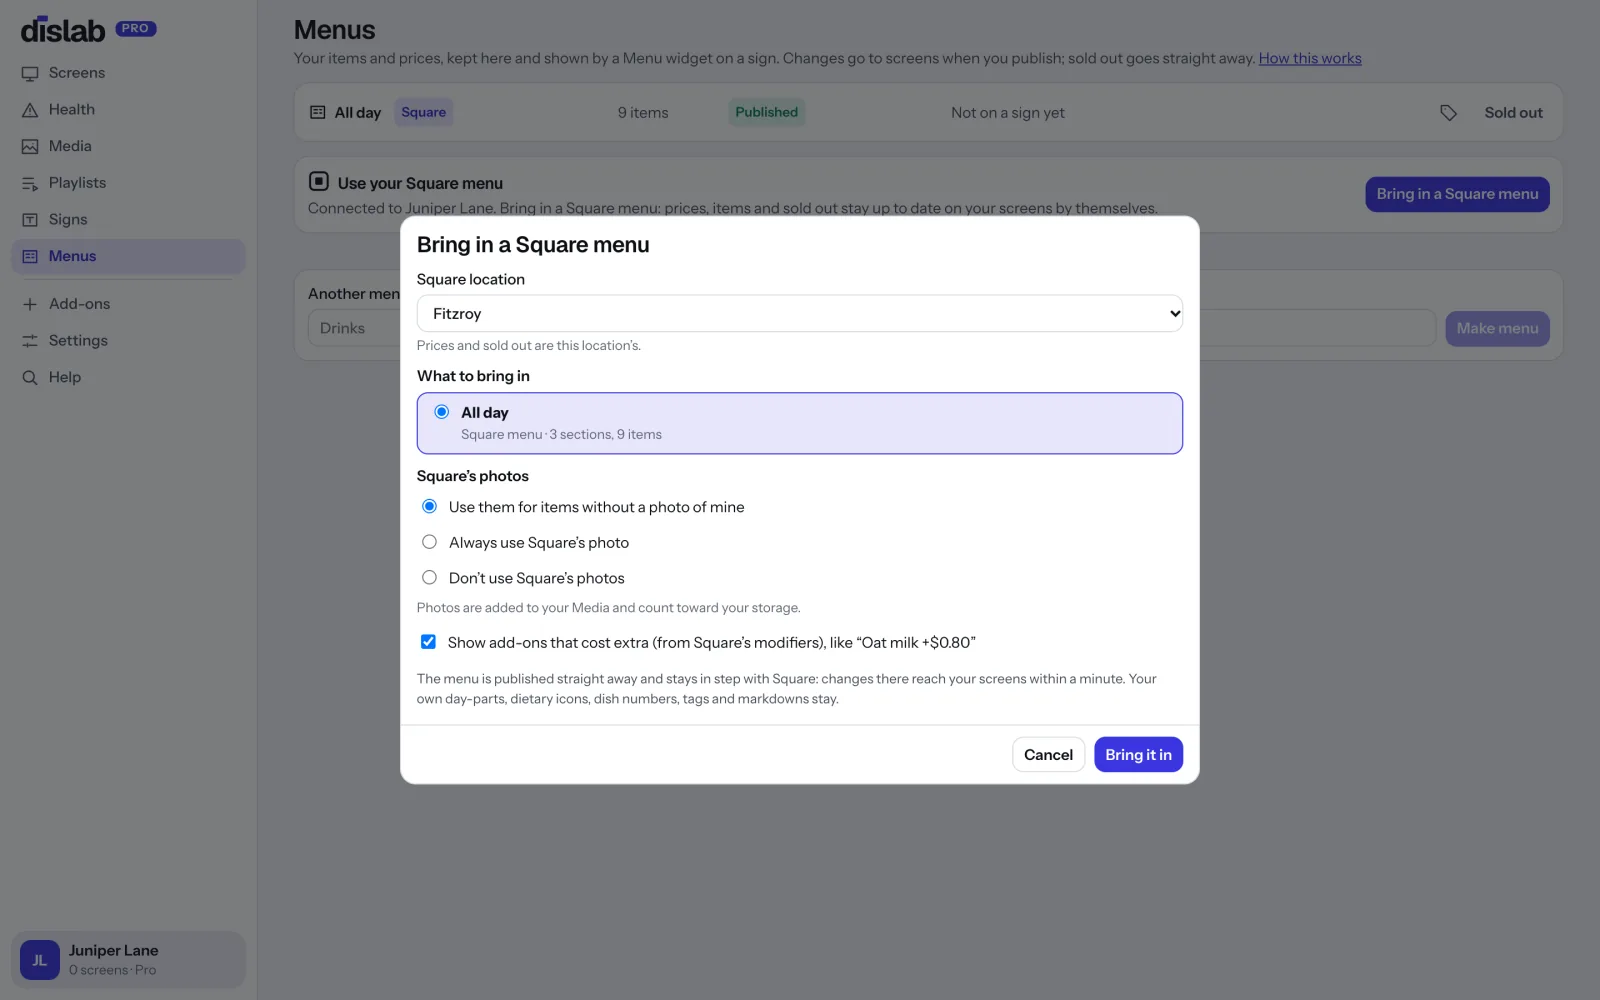This screenshot has height=1000, width=1600.
Task: Open Screens in the sidebar
Action: point(128,73)
